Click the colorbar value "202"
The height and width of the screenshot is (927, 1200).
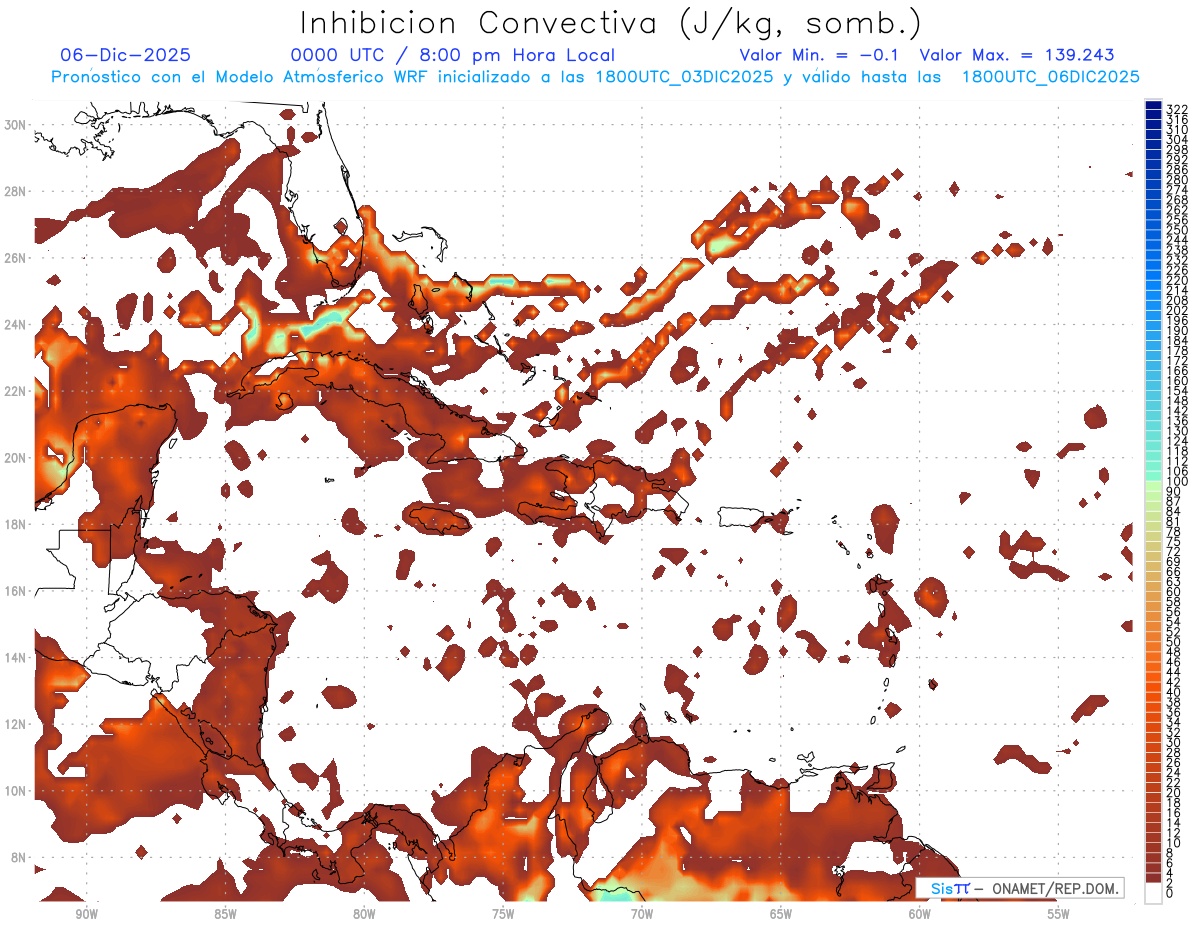pyautogui.click(x=1176, y=310)
